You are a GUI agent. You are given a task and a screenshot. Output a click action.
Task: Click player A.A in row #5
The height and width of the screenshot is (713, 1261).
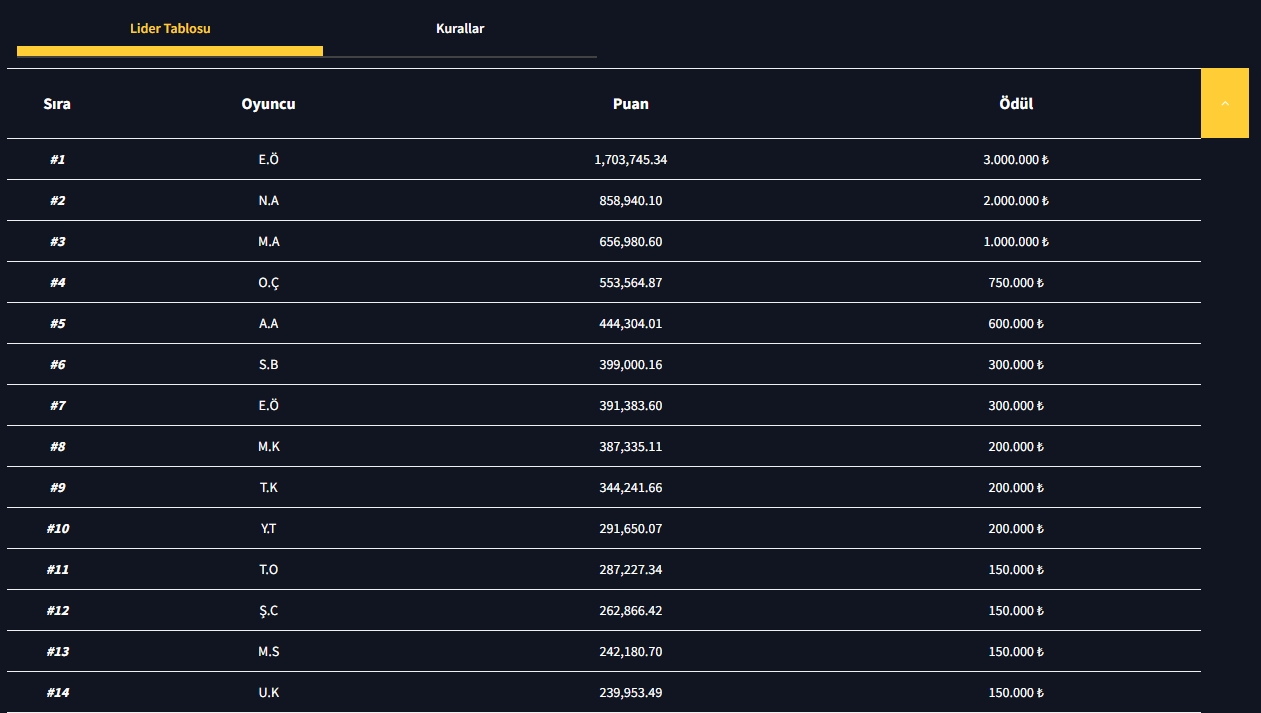pyautogui.click(x=268, y=323)
